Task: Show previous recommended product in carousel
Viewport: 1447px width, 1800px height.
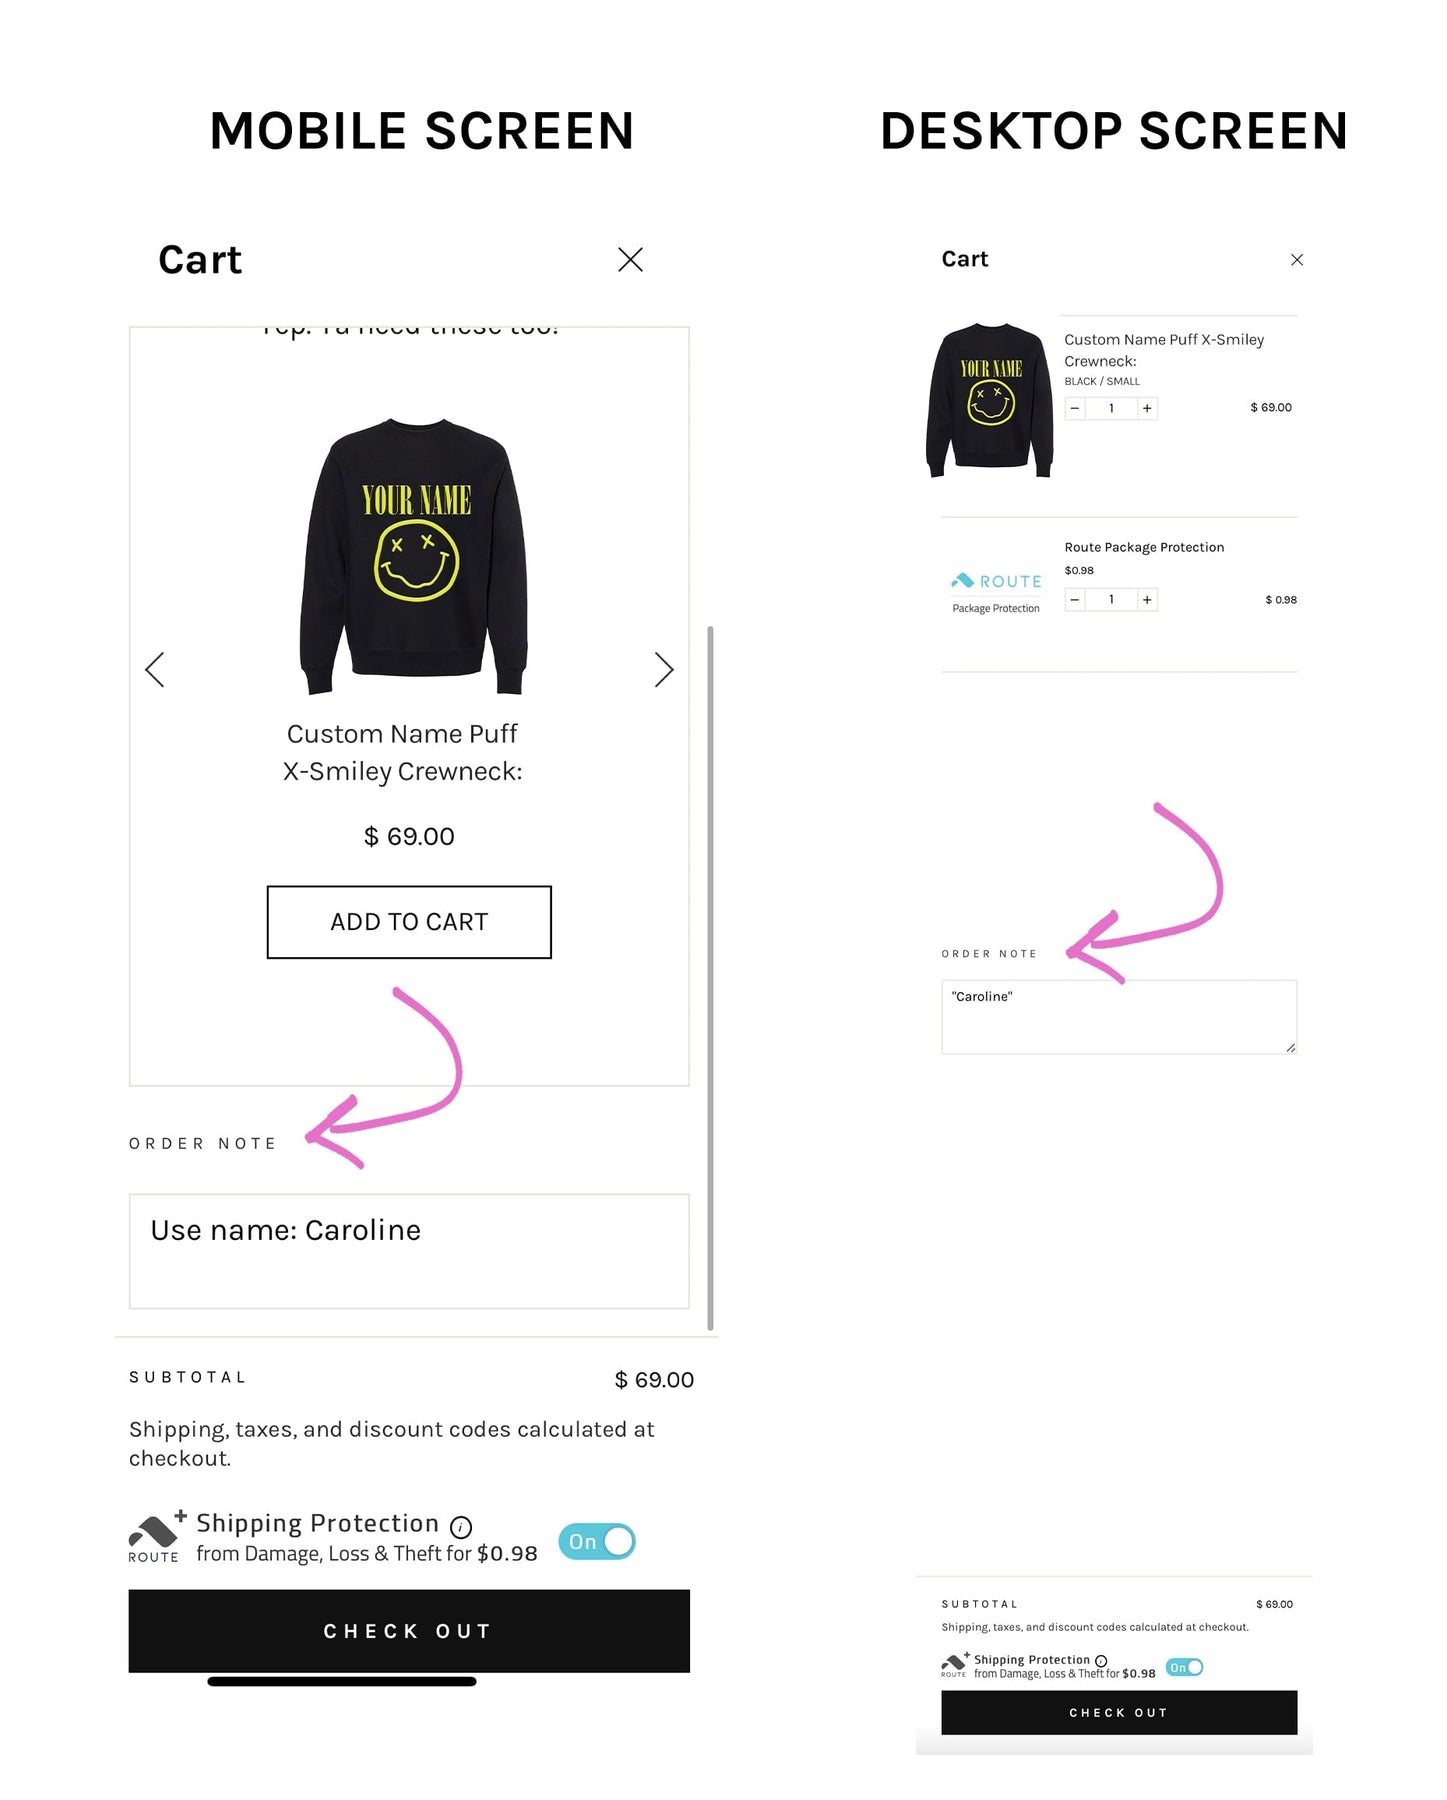Action: click(x=155, y=670)
